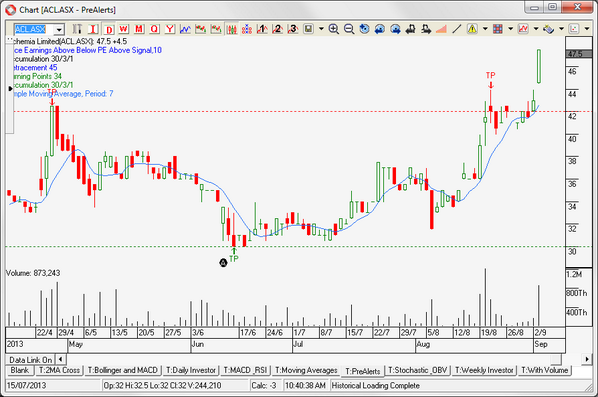The width and height of the screenshot is (598, 397).
Task: Switch to Weekly (W) period
Action: (x=123, y=29)
